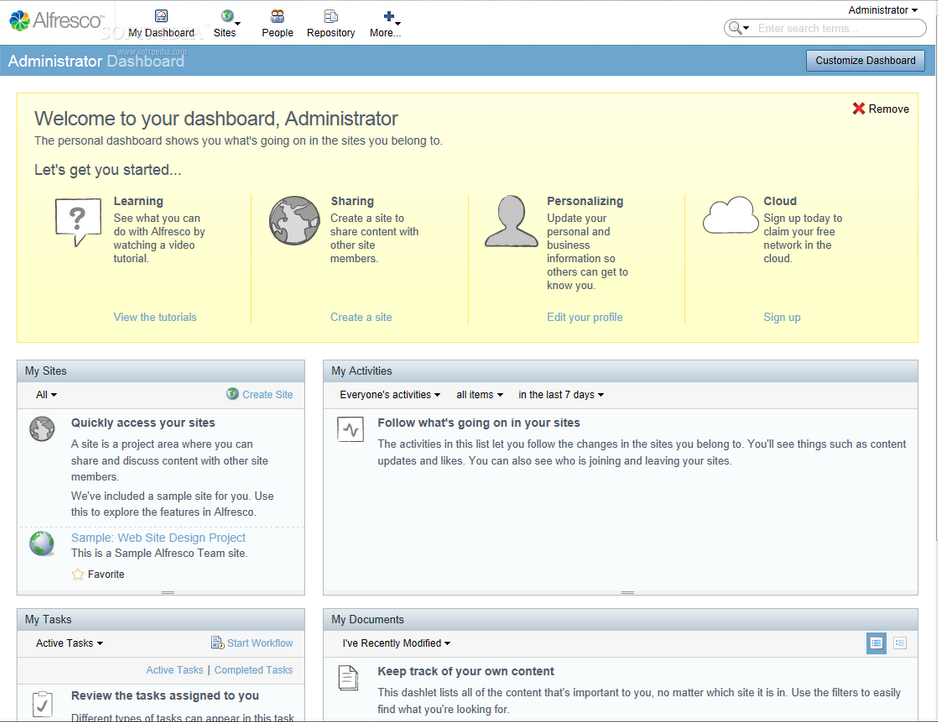Expand the Active Tasks filter dropdown

pyautogui.click(x=69, y=643)
